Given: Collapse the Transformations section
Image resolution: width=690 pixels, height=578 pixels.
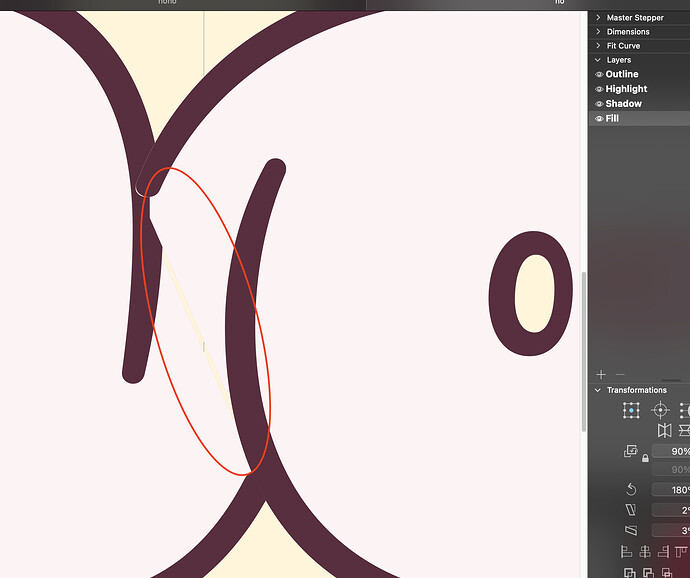Looking at the screenshot, I should (x=598, y=390).
